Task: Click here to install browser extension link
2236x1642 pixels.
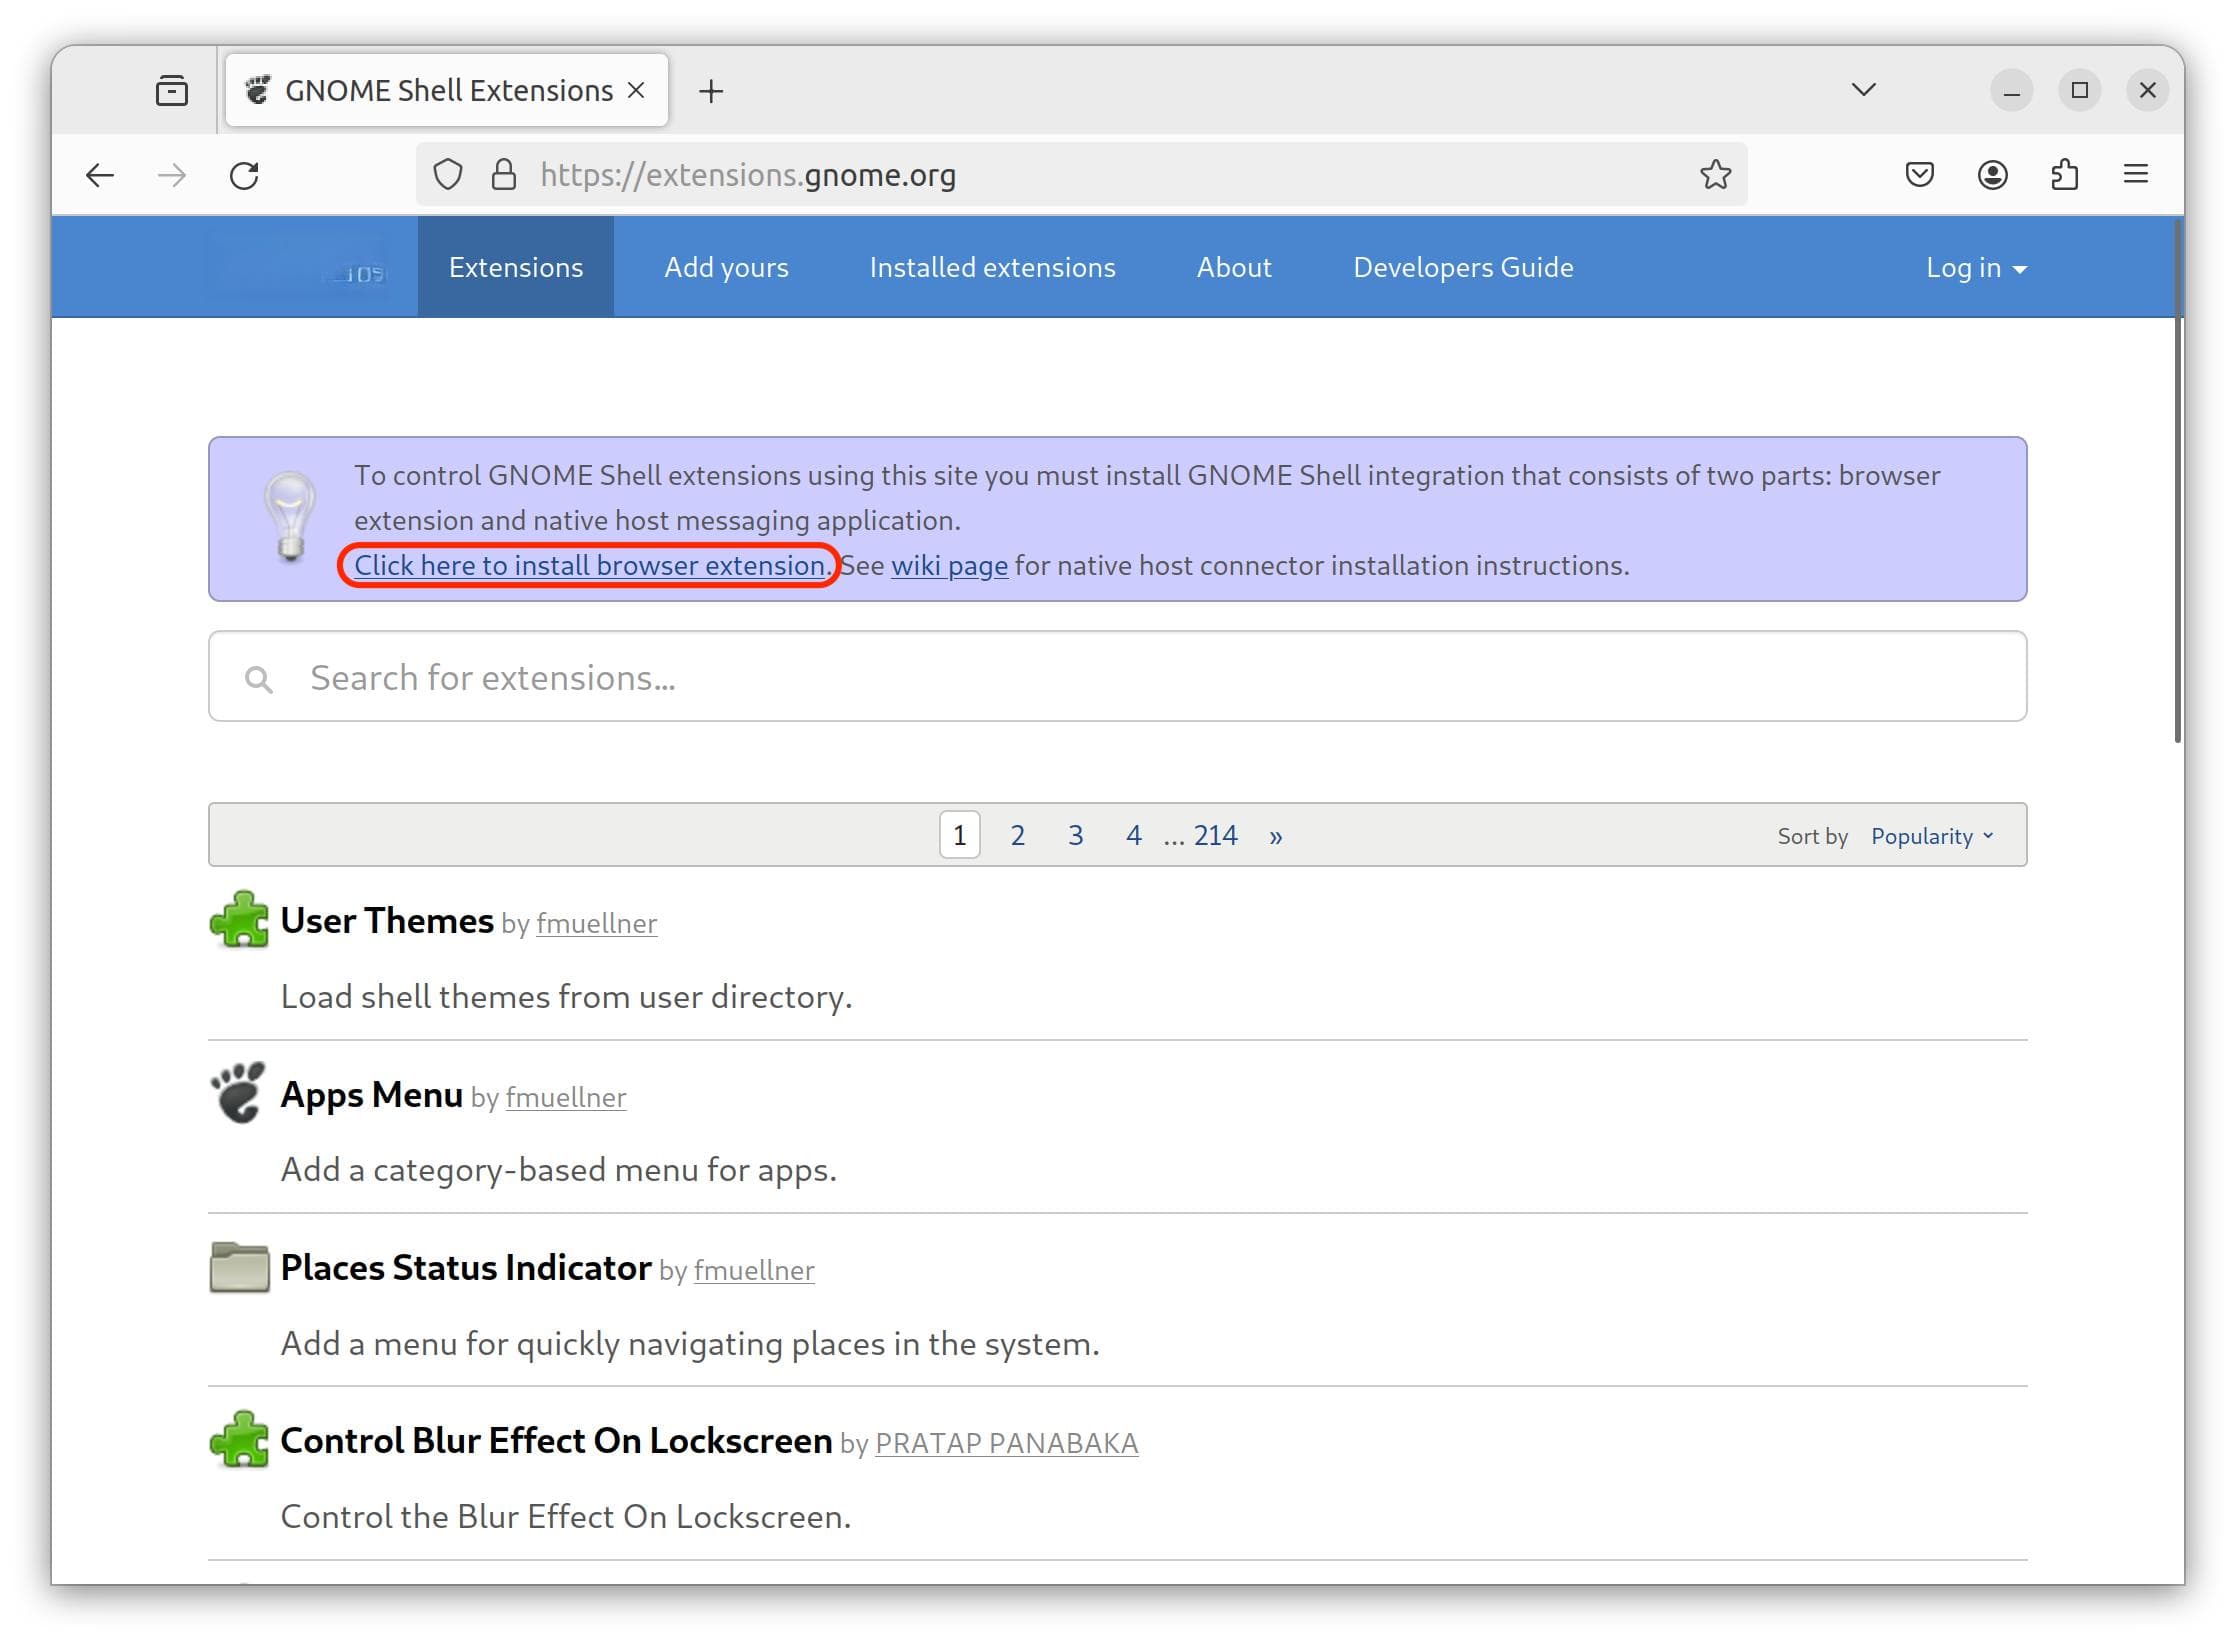Action: point(590,566)
